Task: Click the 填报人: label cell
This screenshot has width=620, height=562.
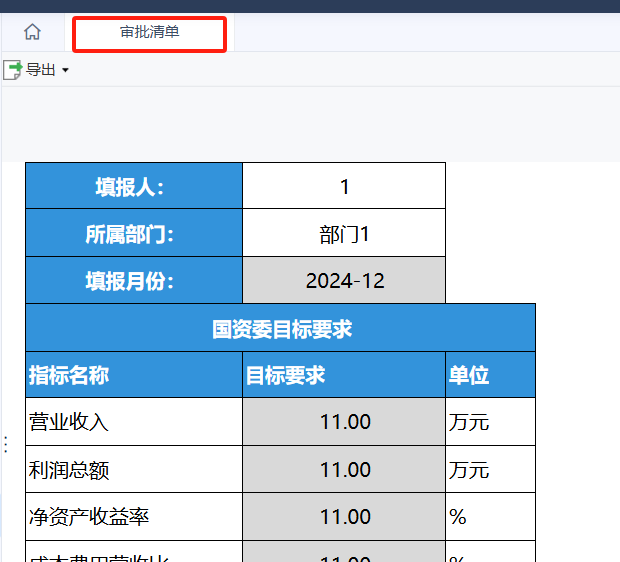Action: point(134,186)
